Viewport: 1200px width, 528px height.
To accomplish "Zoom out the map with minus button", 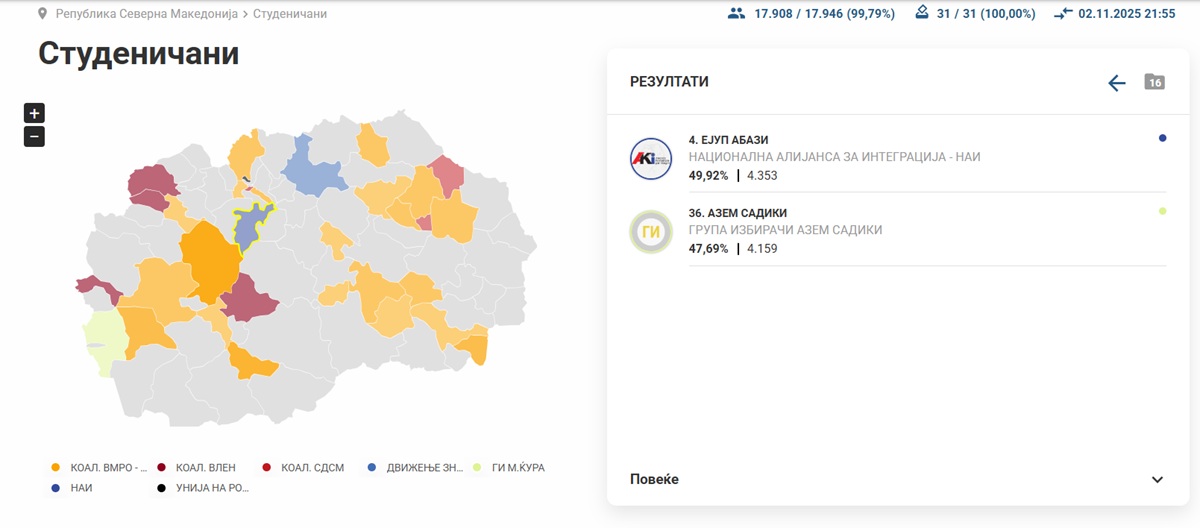I will [34, 137].
